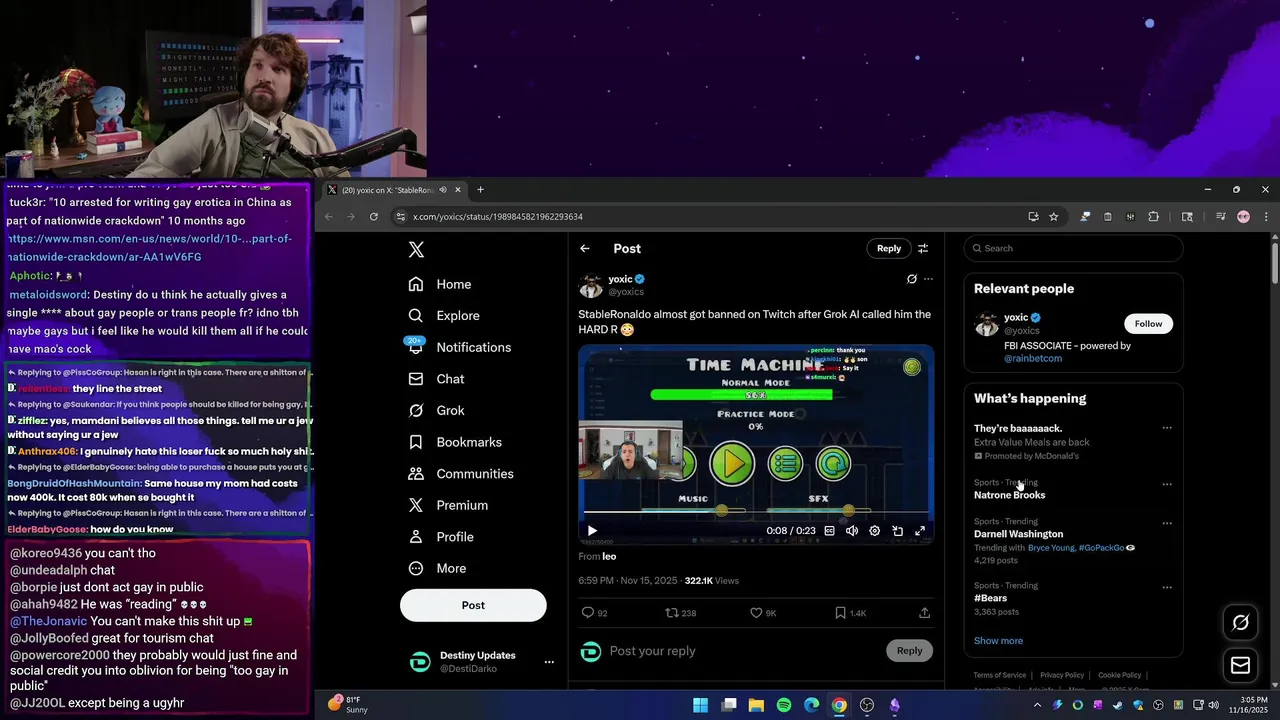Open reply sorting options icon
Viewport: 1280px width, 720px height.
click(x=923, y=248)
